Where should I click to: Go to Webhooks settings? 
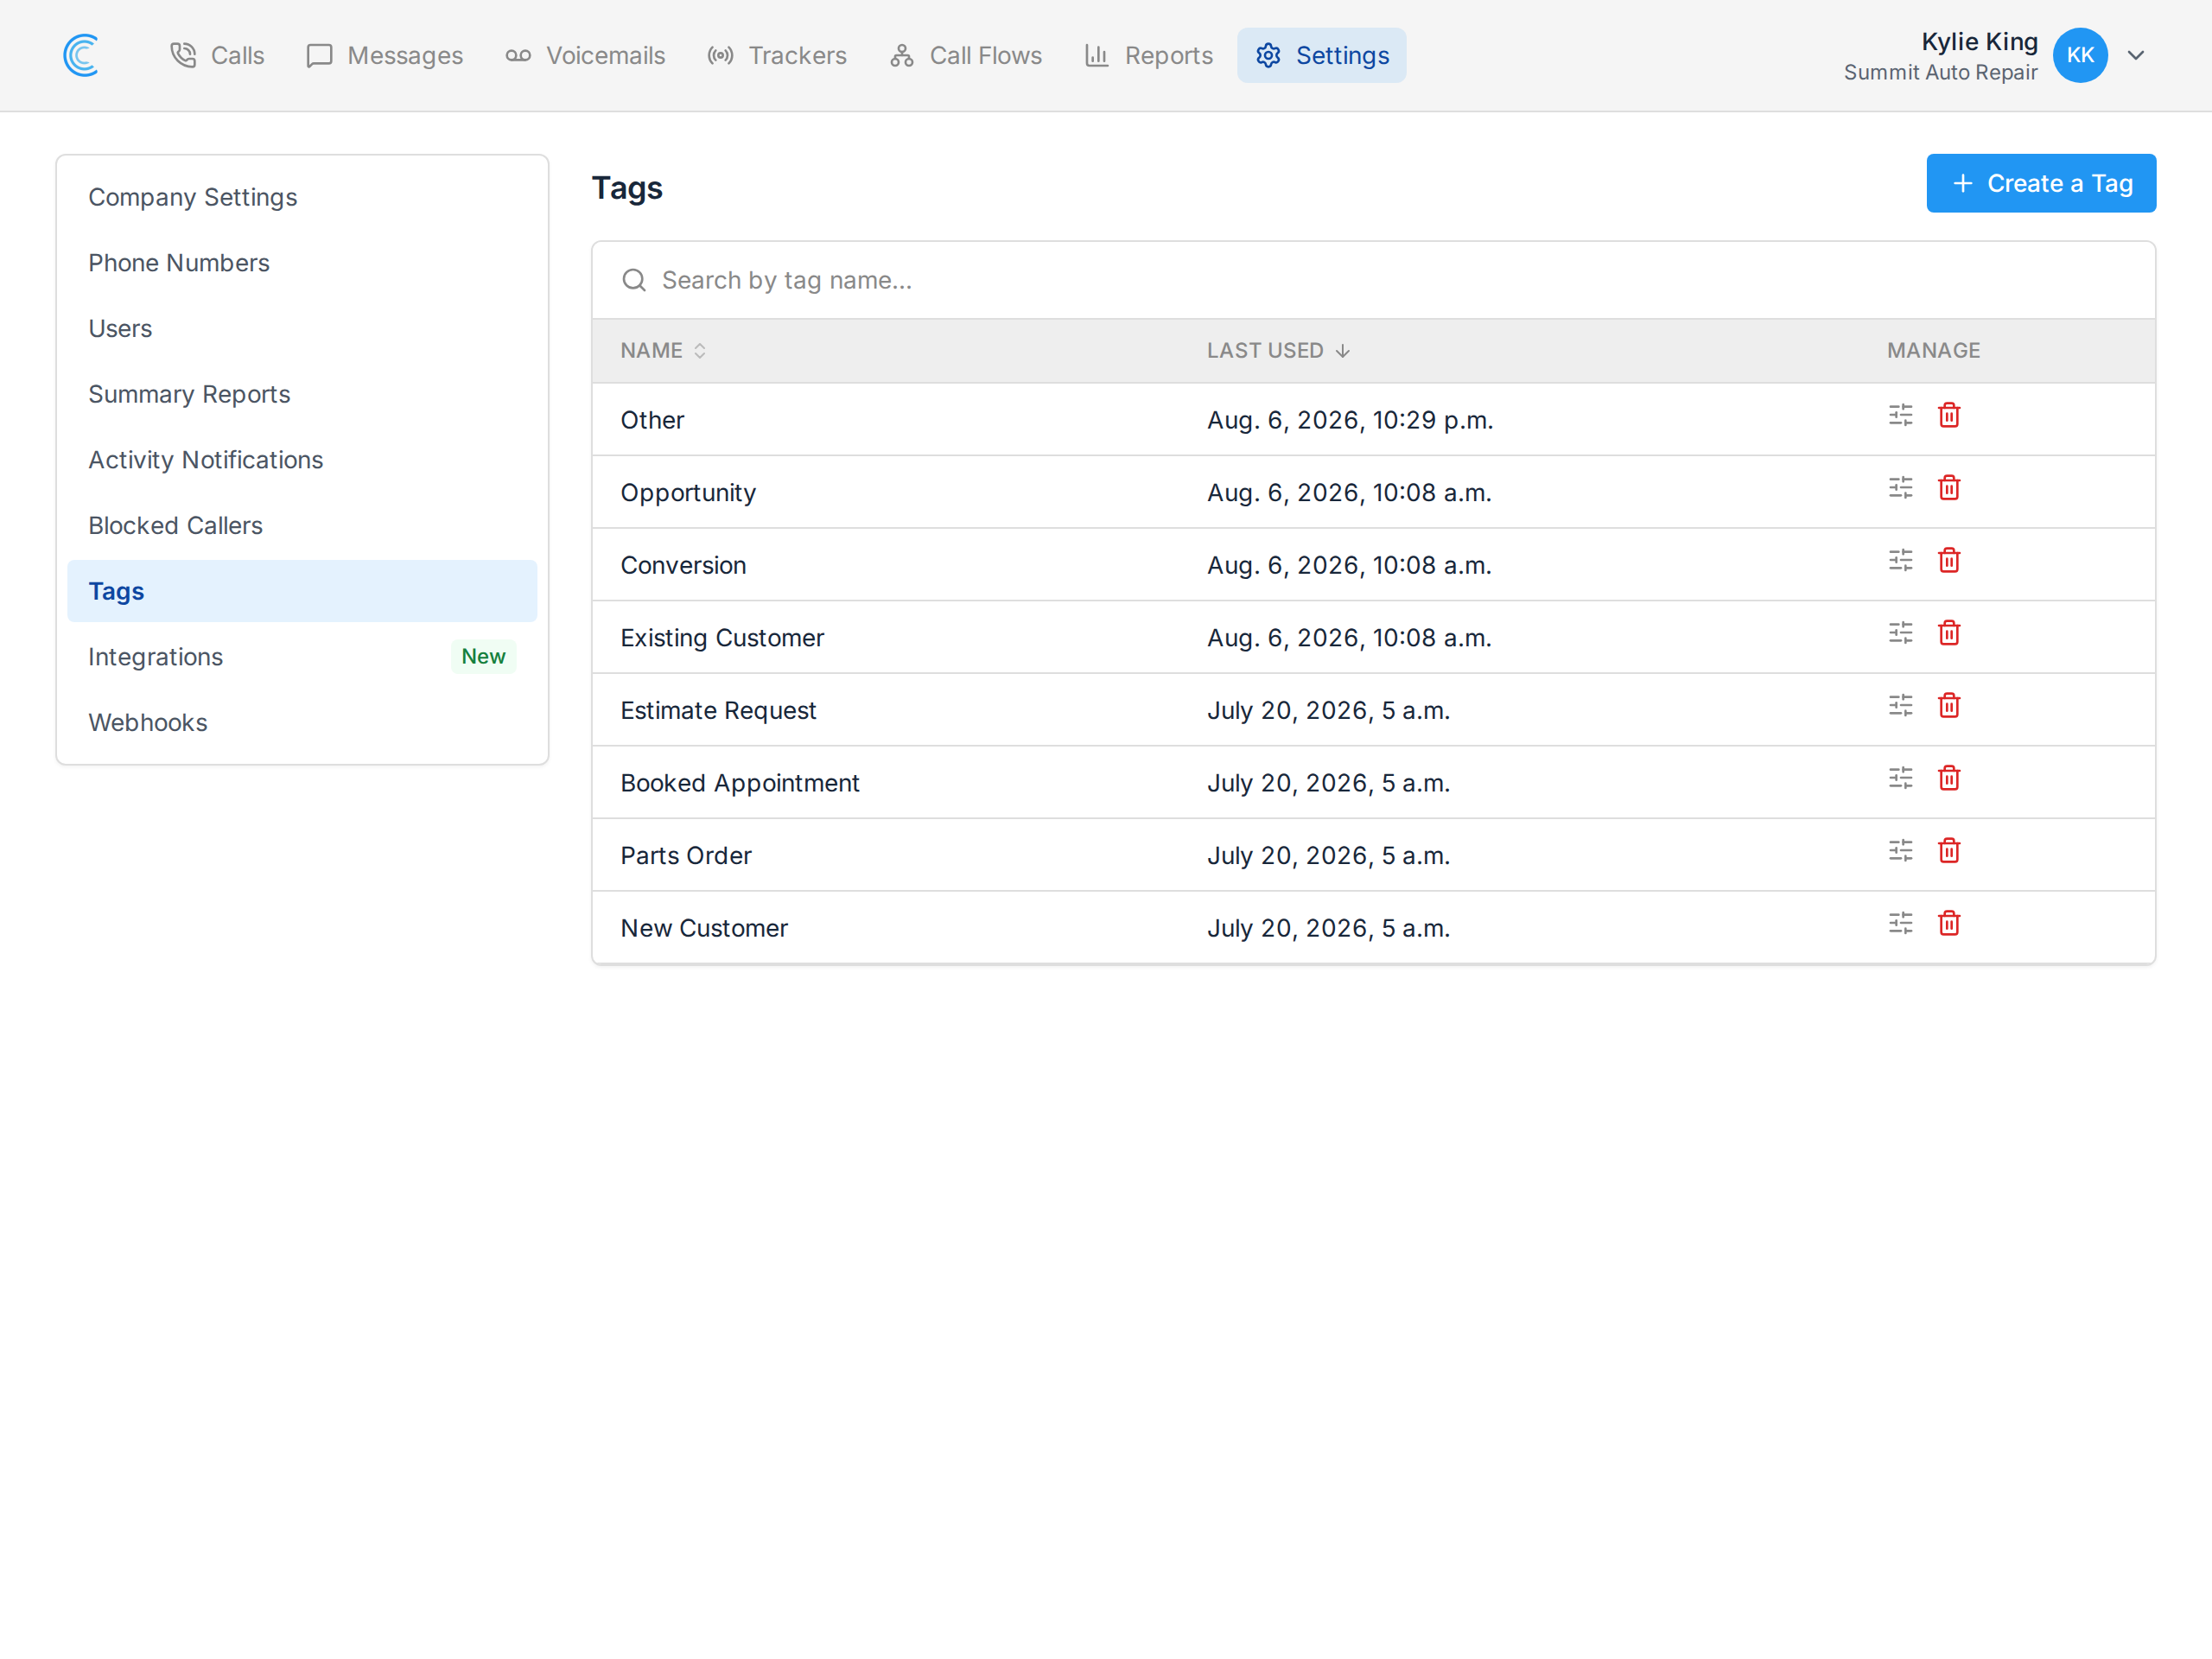tap(302, 723)
